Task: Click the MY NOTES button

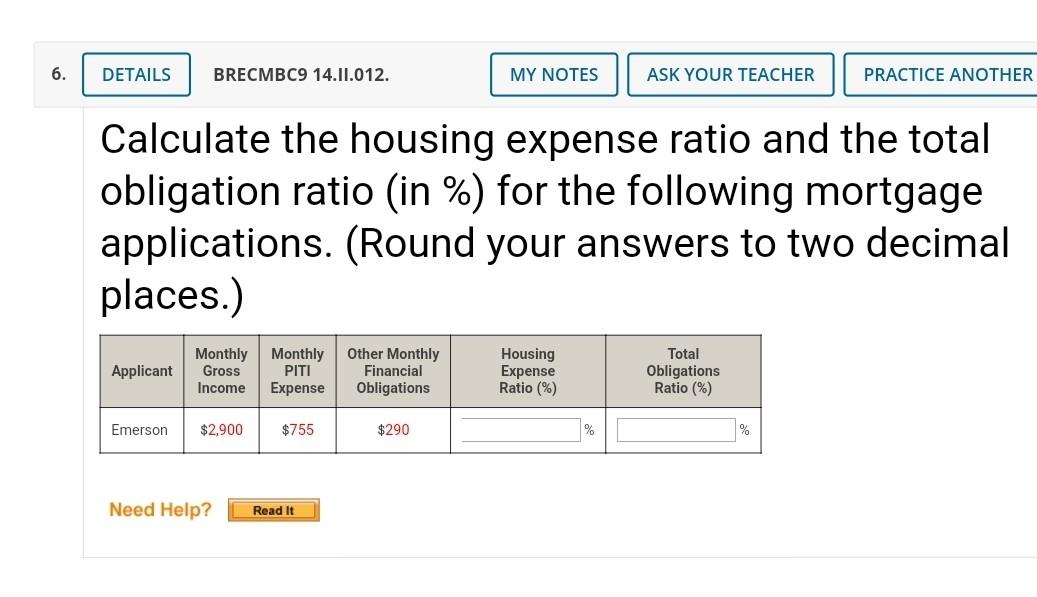Action: tap(554, 74)
